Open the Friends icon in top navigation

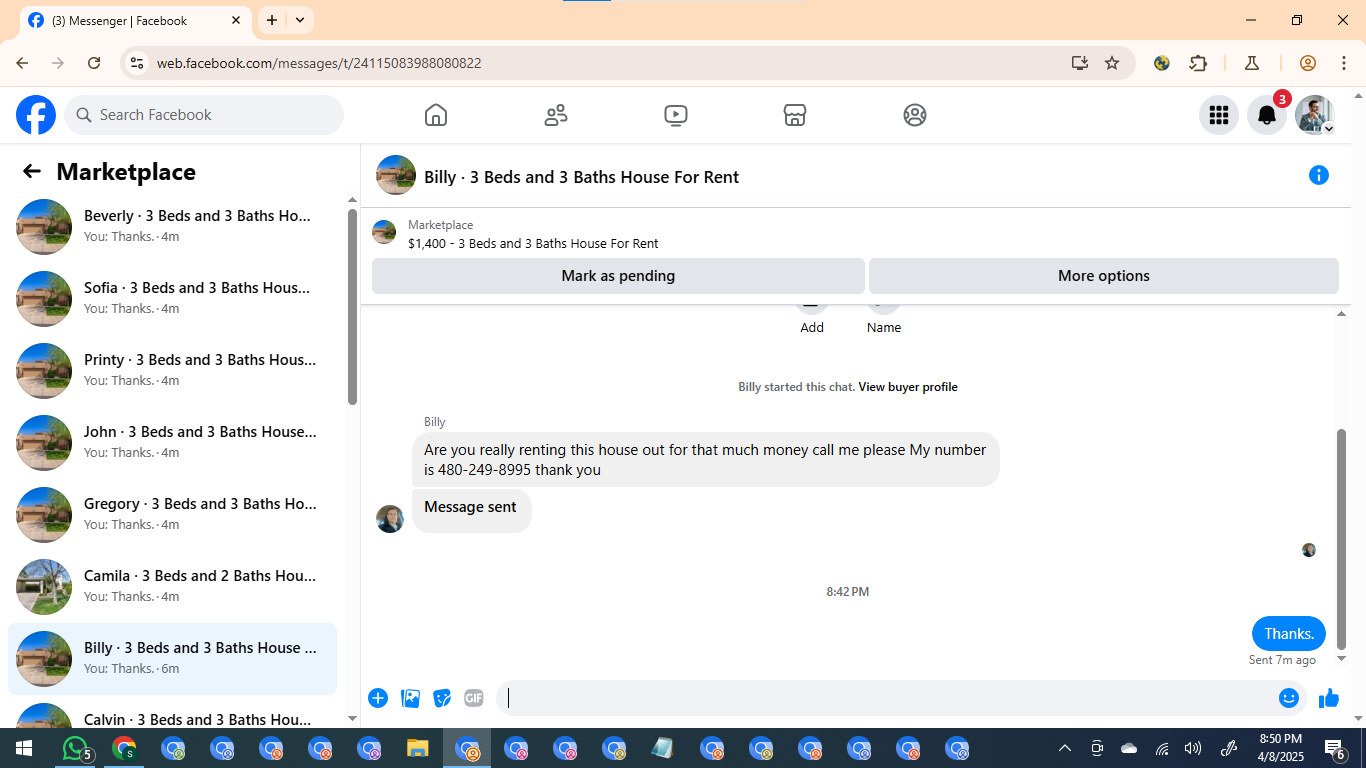click(556, 115)
